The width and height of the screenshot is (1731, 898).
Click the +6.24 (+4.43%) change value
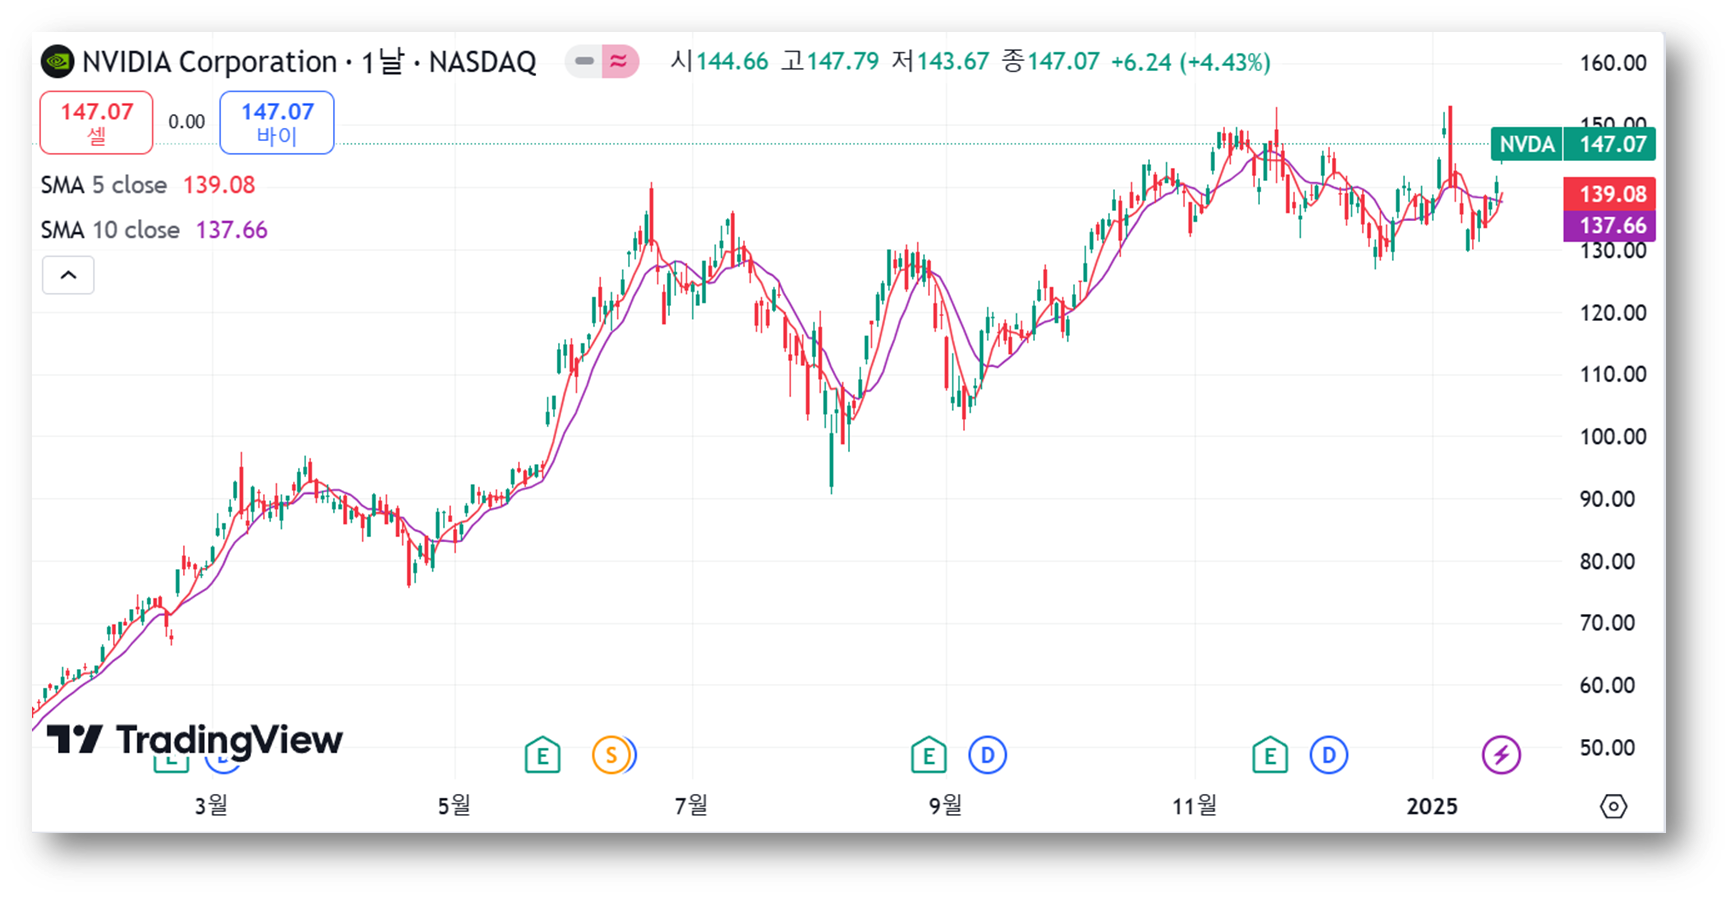(x=1190, y=62)
